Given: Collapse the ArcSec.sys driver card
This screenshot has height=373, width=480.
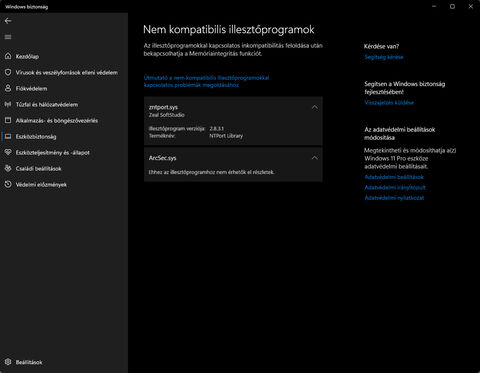Looking at the screenshot, I should click(x=314, y=158).
